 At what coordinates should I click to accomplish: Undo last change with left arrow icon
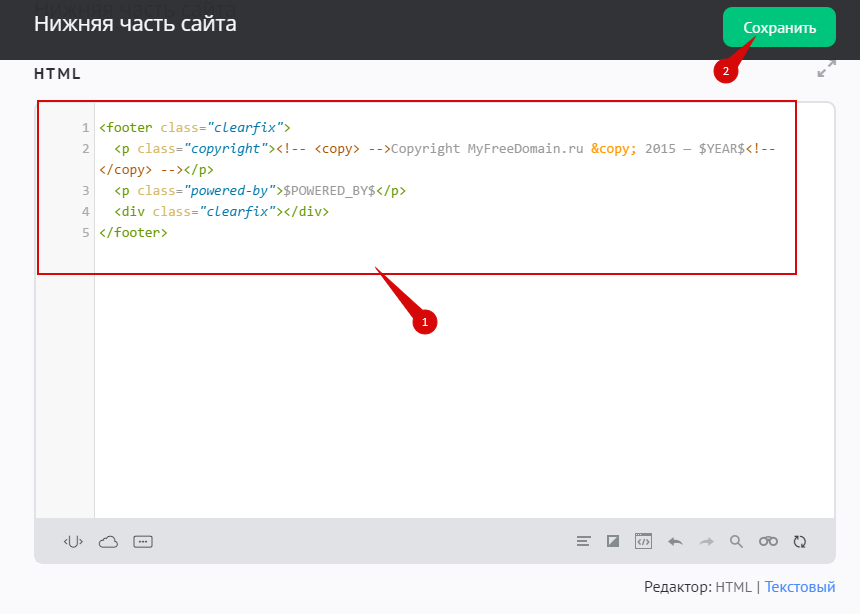[x=675, y=542]
